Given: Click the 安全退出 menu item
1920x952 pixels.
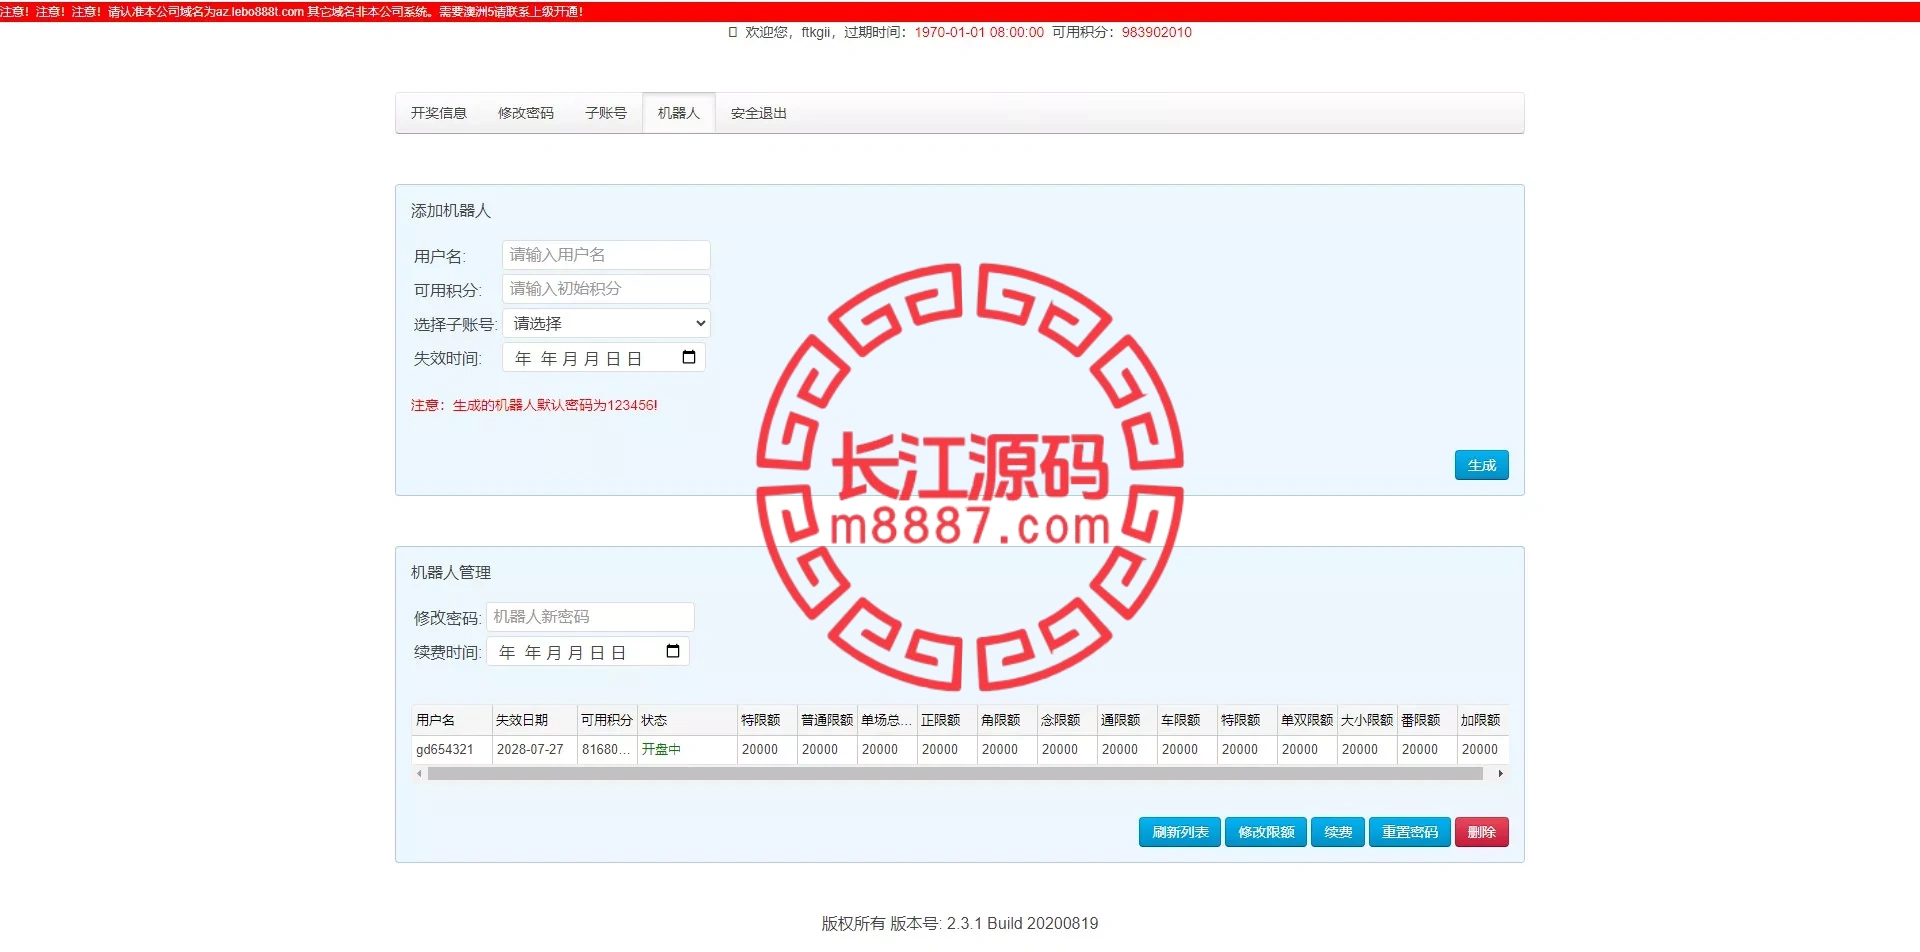Looking at the screenshot, I should [759, 113].
